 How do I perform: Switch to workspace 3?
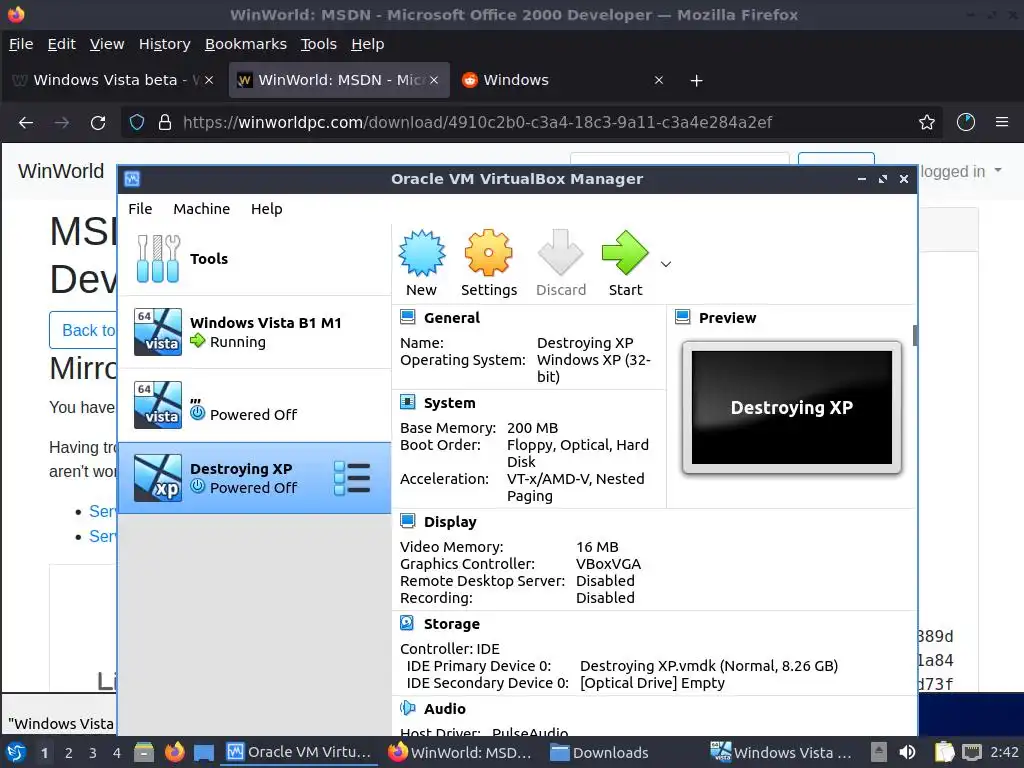[93, 753]
